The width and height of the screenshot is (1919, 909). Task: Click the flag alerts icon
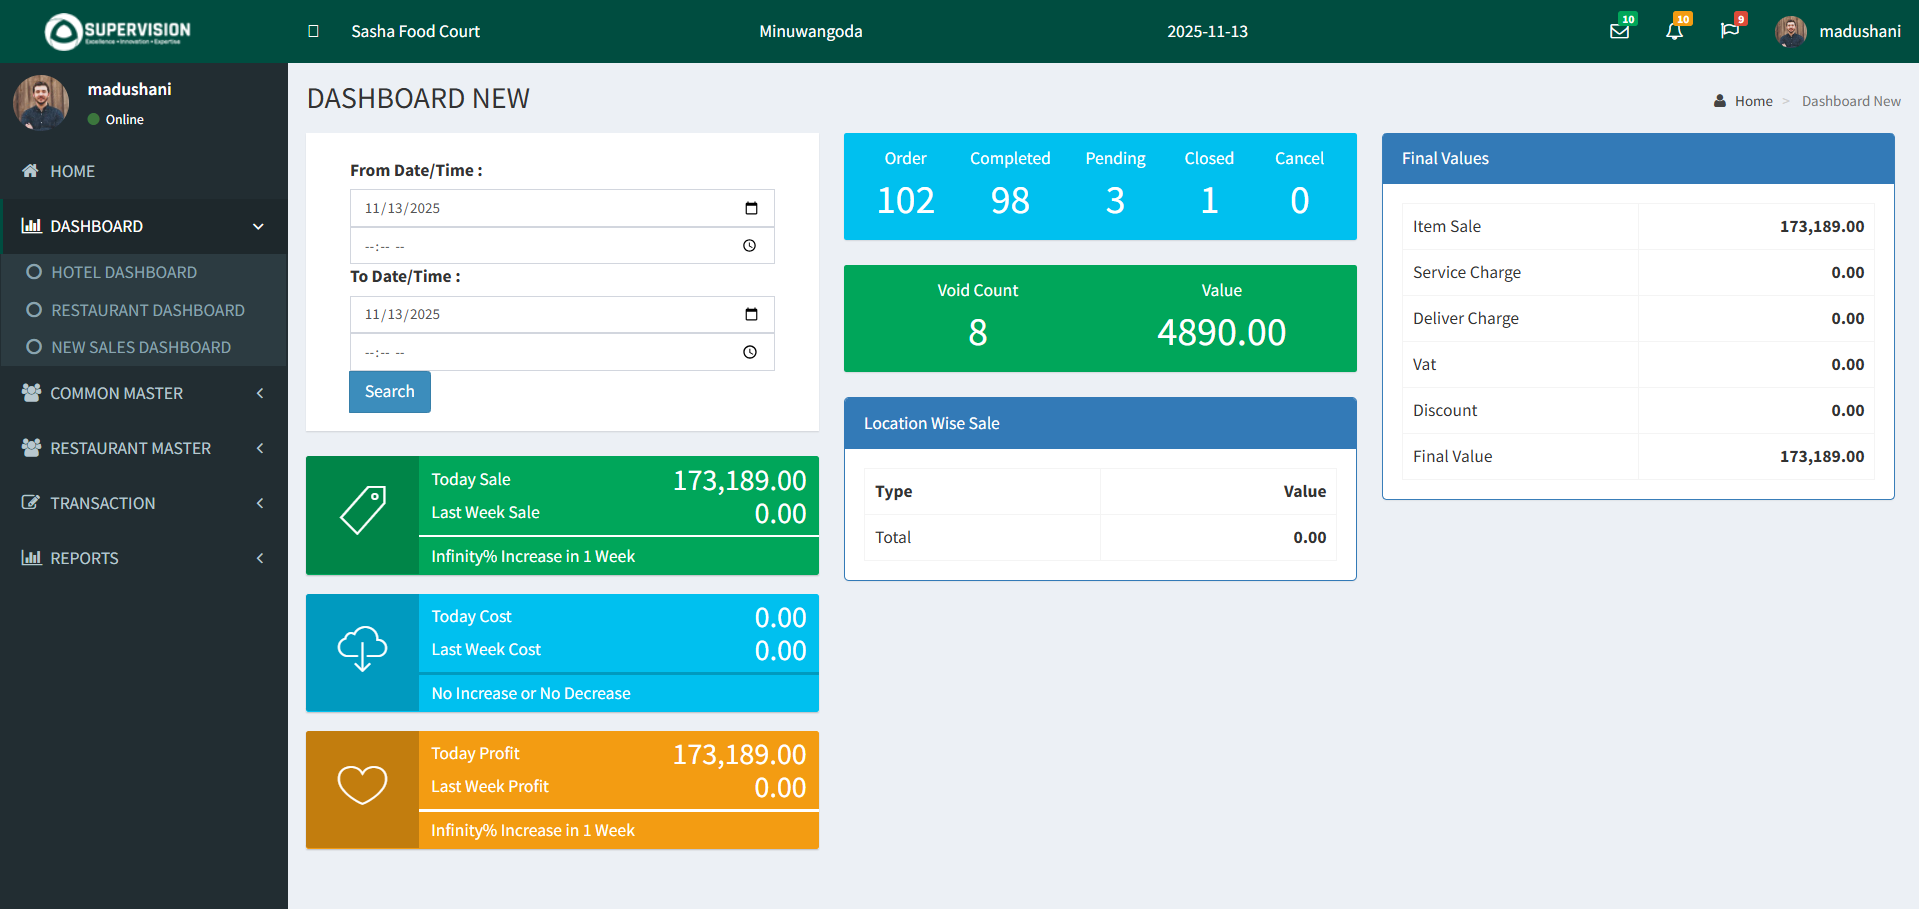pos(1731,31)
